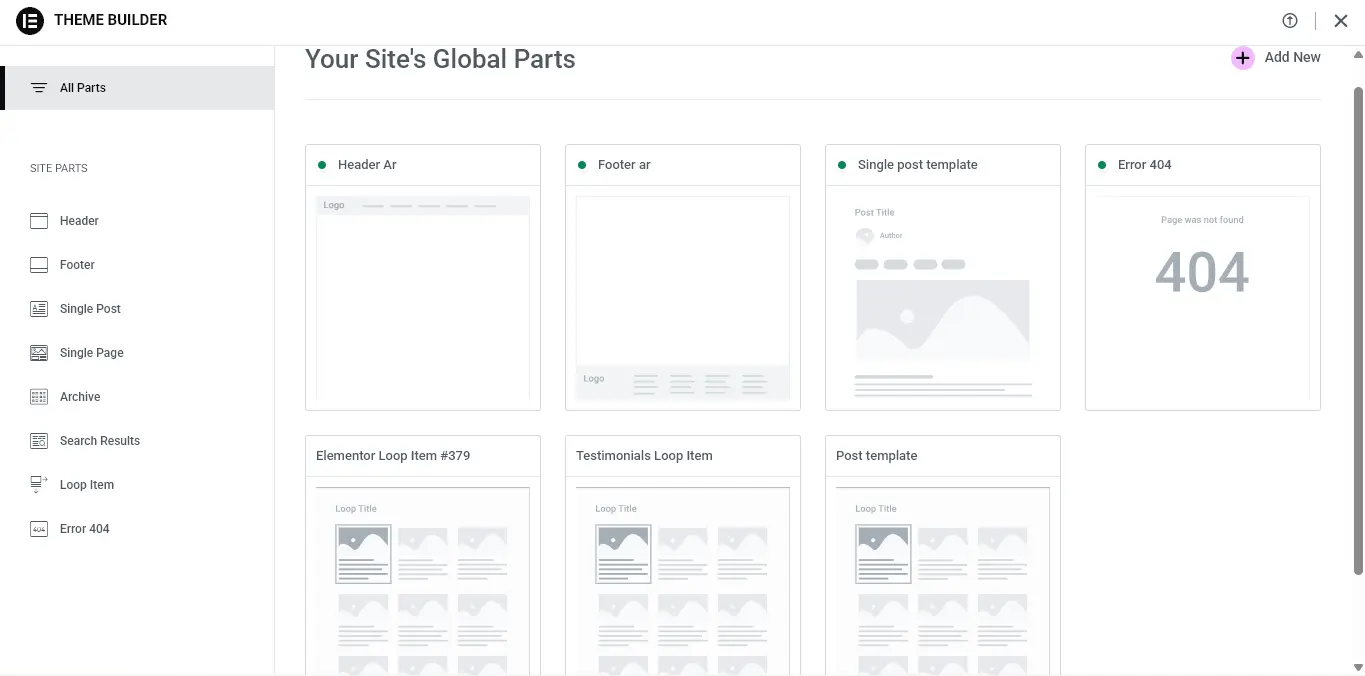This screenshot has height=676, width=1365.
Task: Click the pink plus Add New icon
Action: (x=1242, y=58)
